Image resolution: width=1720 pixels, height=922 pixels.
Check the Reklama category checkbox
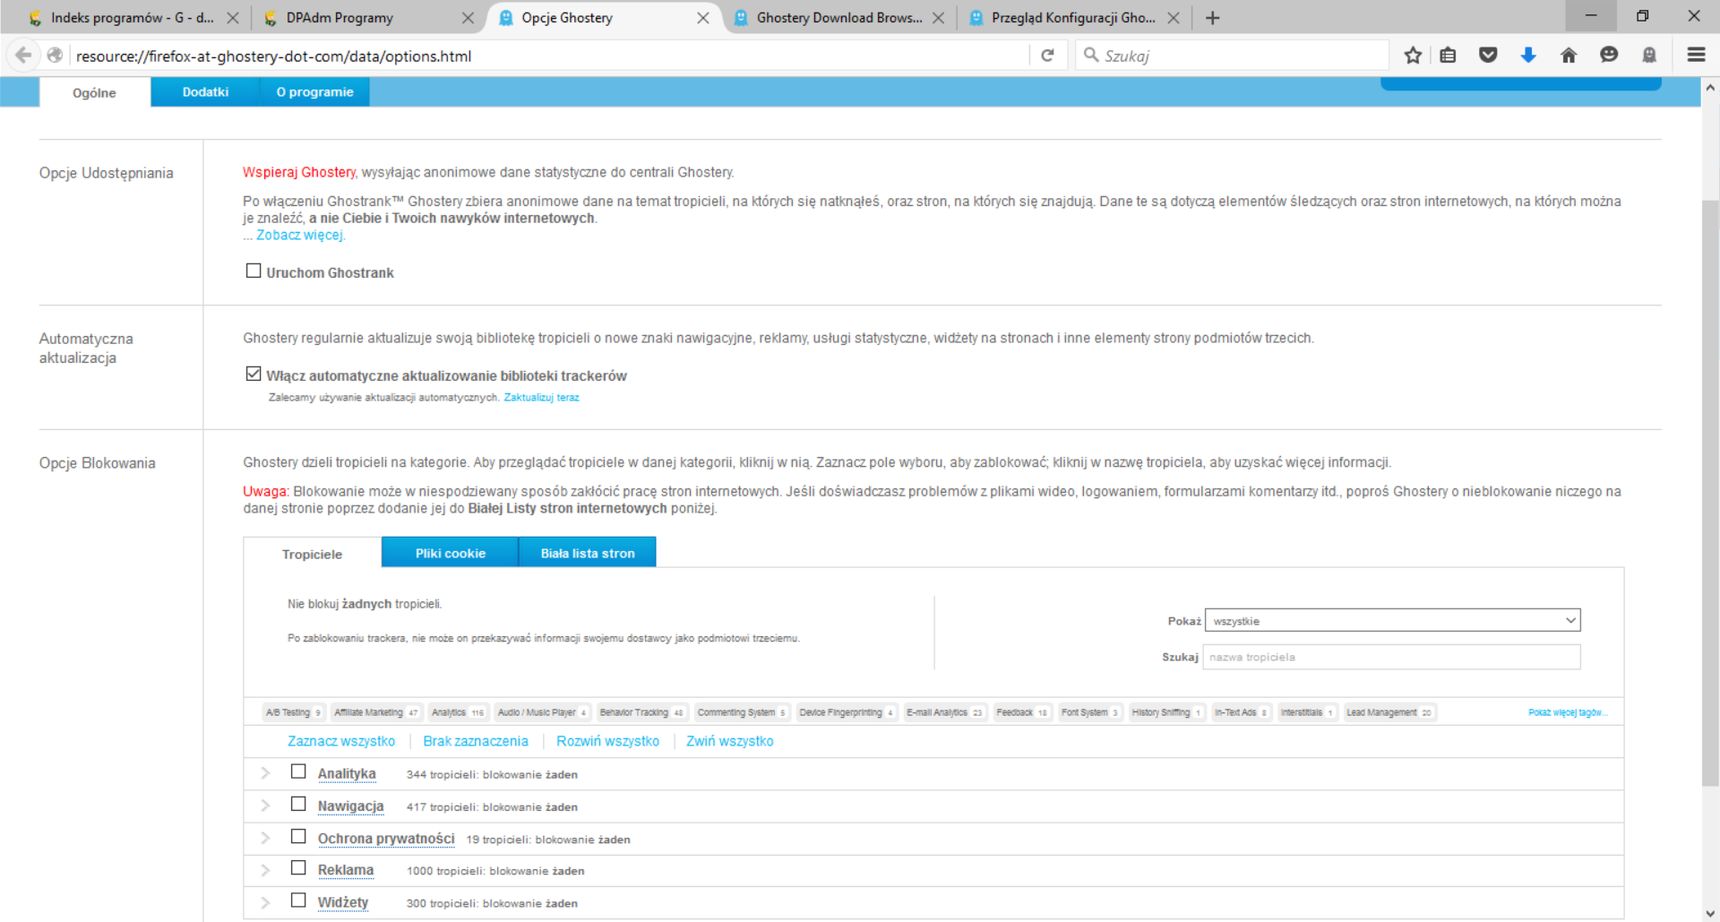click(298, 868)
